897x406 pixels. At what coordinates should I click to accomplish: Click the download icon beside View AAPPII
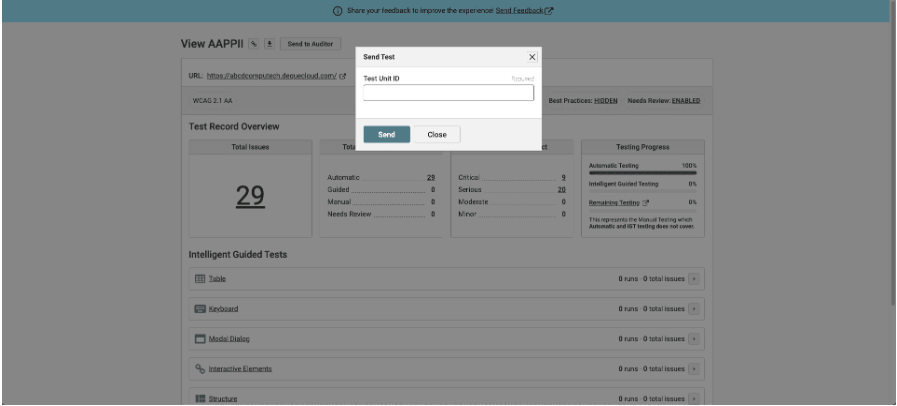tap(268, 44)
